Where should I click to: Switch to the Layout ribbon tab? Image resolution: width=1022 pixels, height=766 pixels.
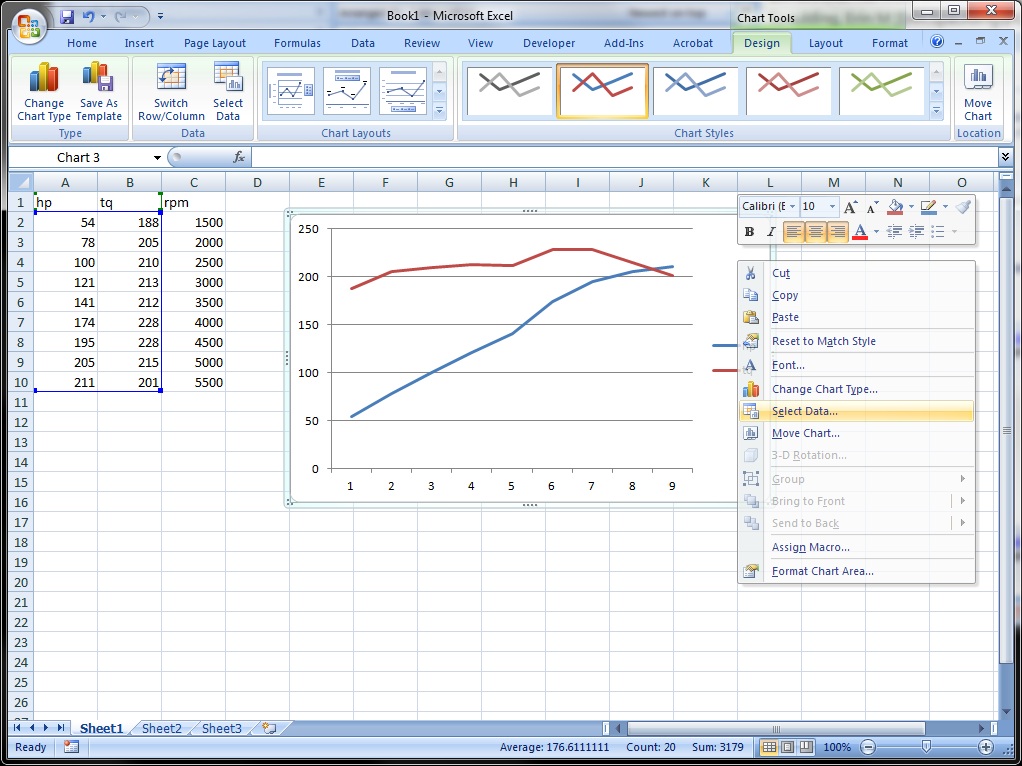825,43
